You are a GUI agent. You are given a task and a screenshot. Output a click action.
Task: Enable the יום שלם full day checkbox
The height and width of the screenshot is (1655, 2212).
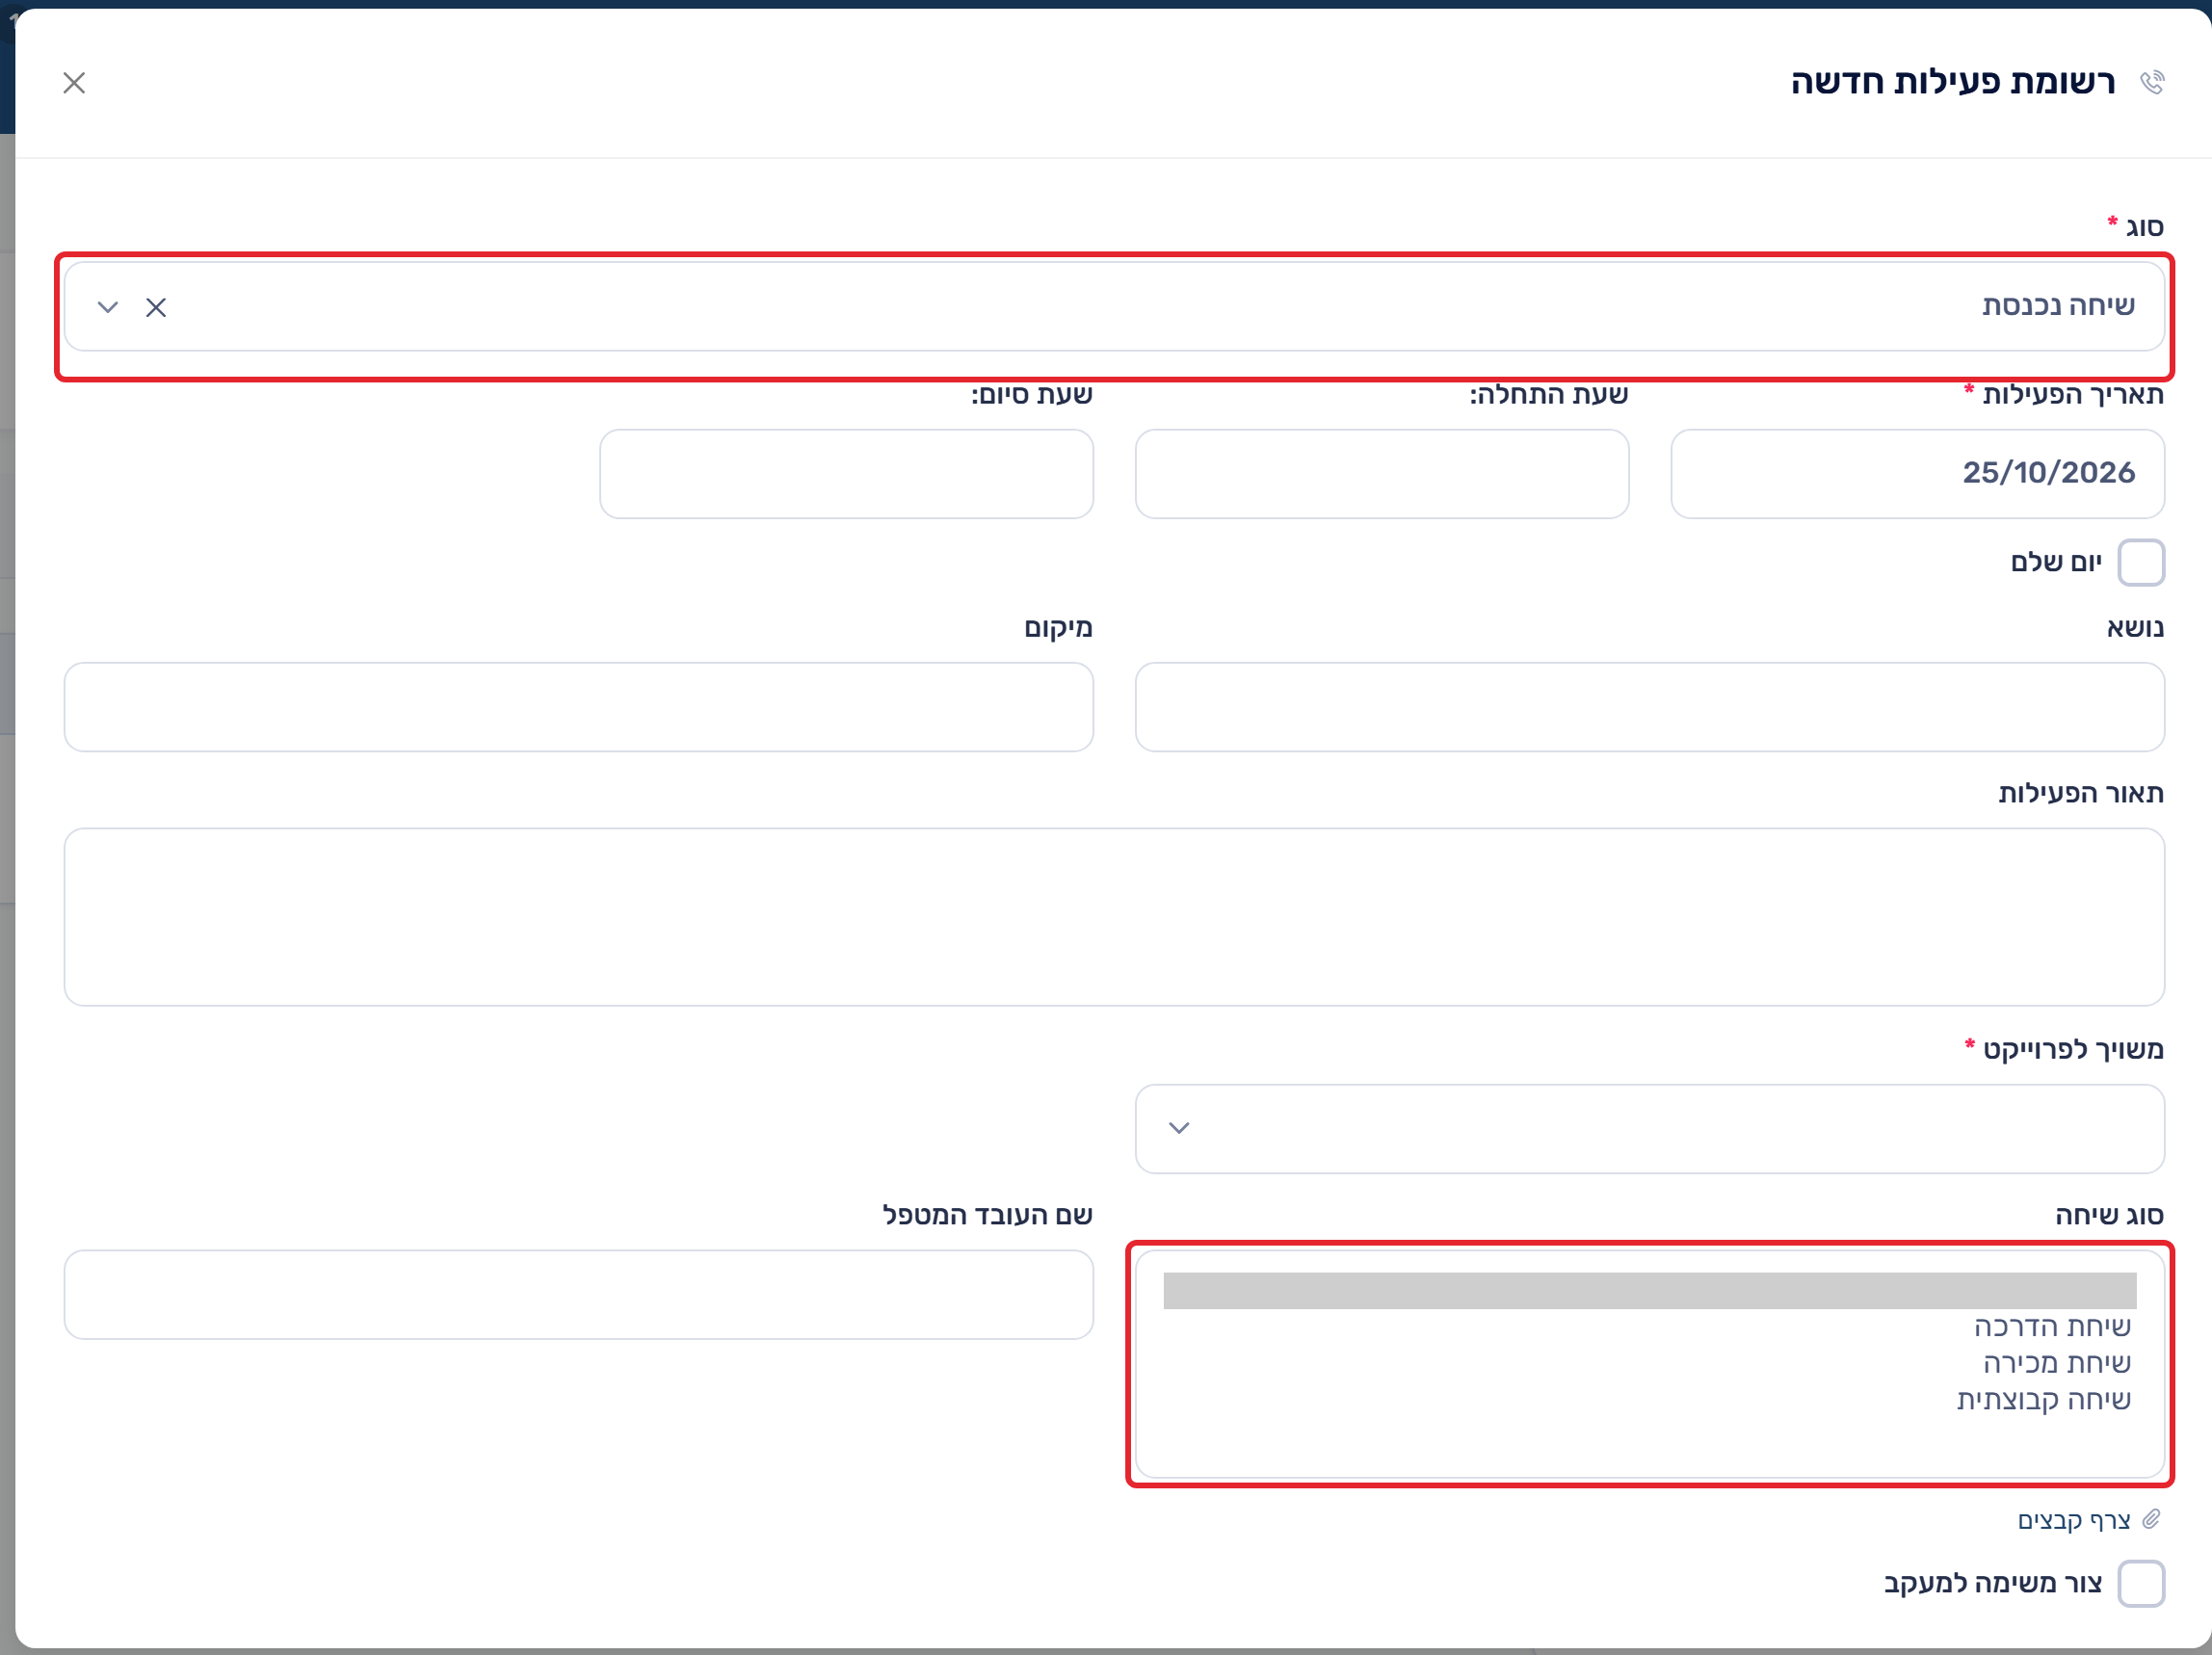[2141, 562]
